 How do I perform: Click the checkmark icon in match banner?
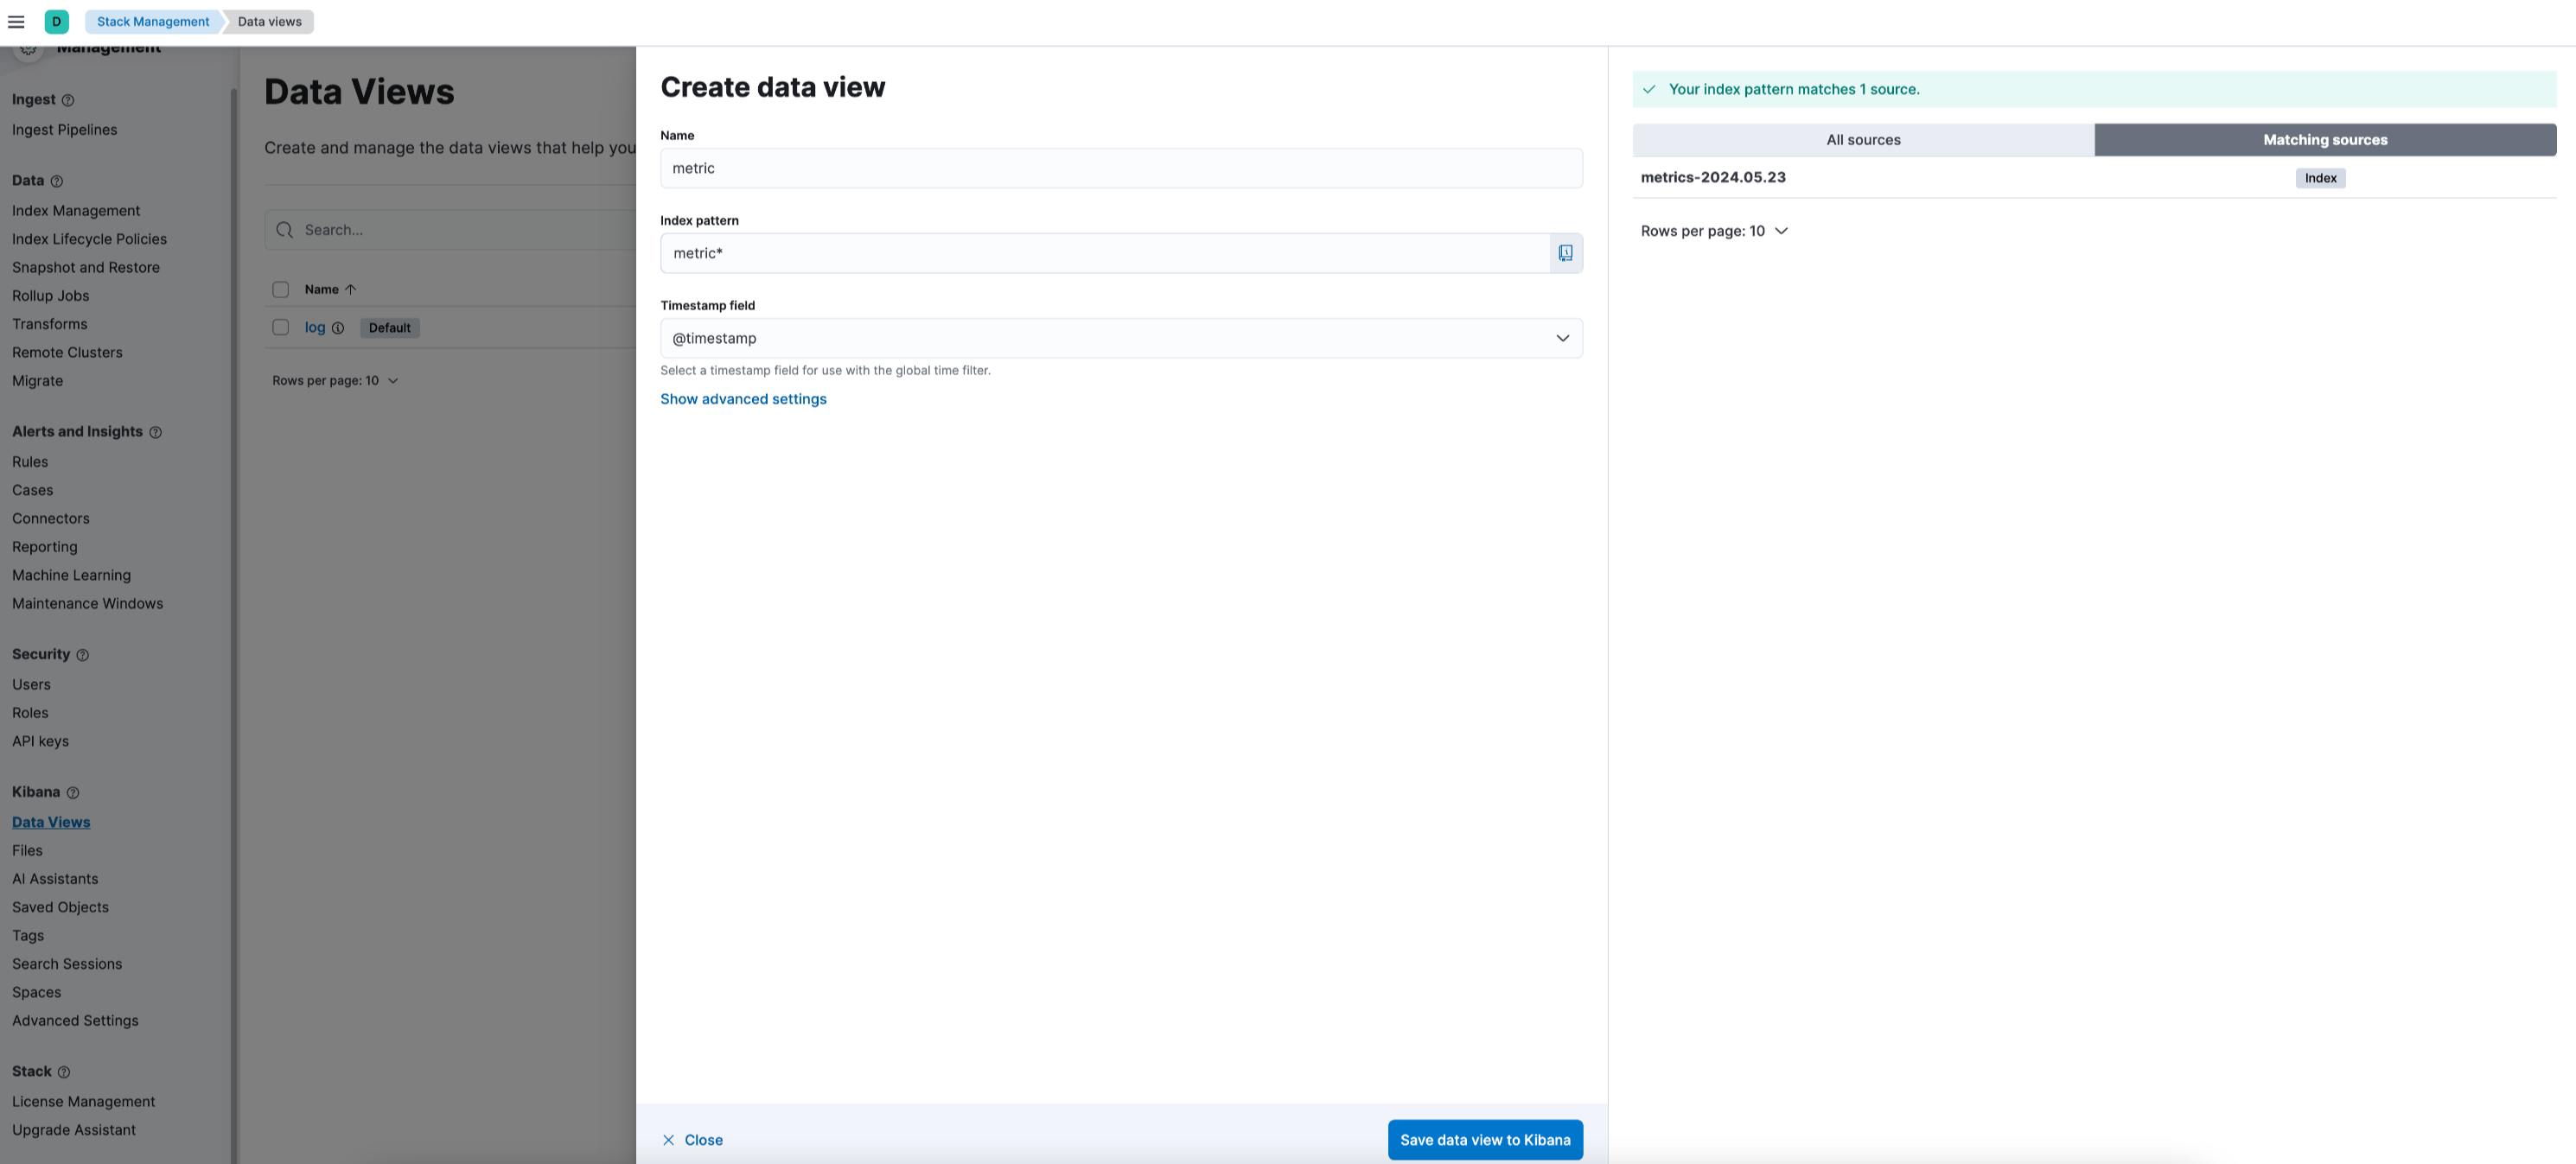tap(1649, 89)
